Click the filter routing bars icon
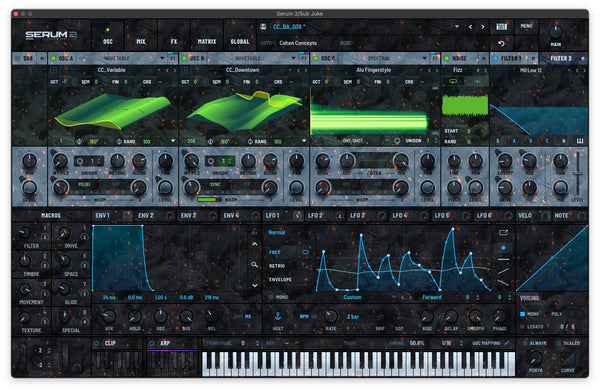 click(x=580, y=141)
